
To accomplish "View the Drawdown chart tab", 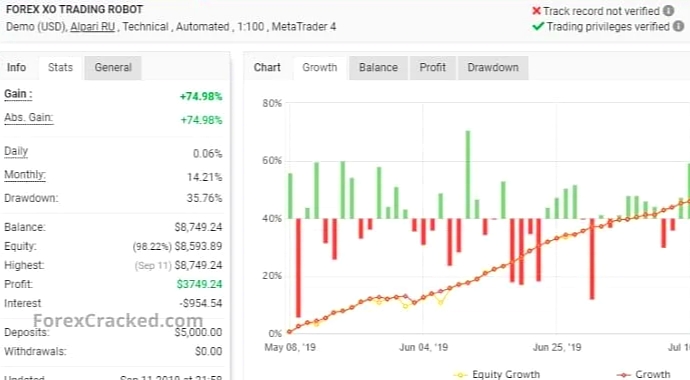I will (x=493, y=68).
